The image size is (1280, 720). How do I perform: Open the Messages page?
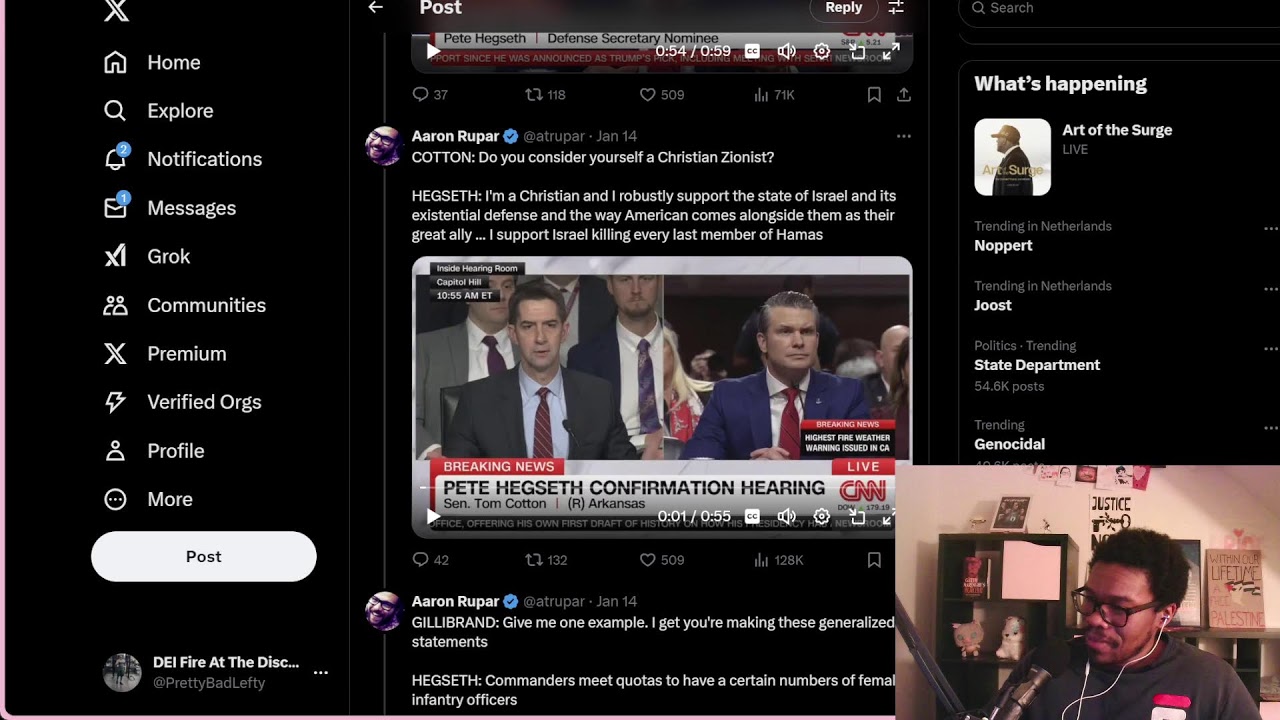191,208
